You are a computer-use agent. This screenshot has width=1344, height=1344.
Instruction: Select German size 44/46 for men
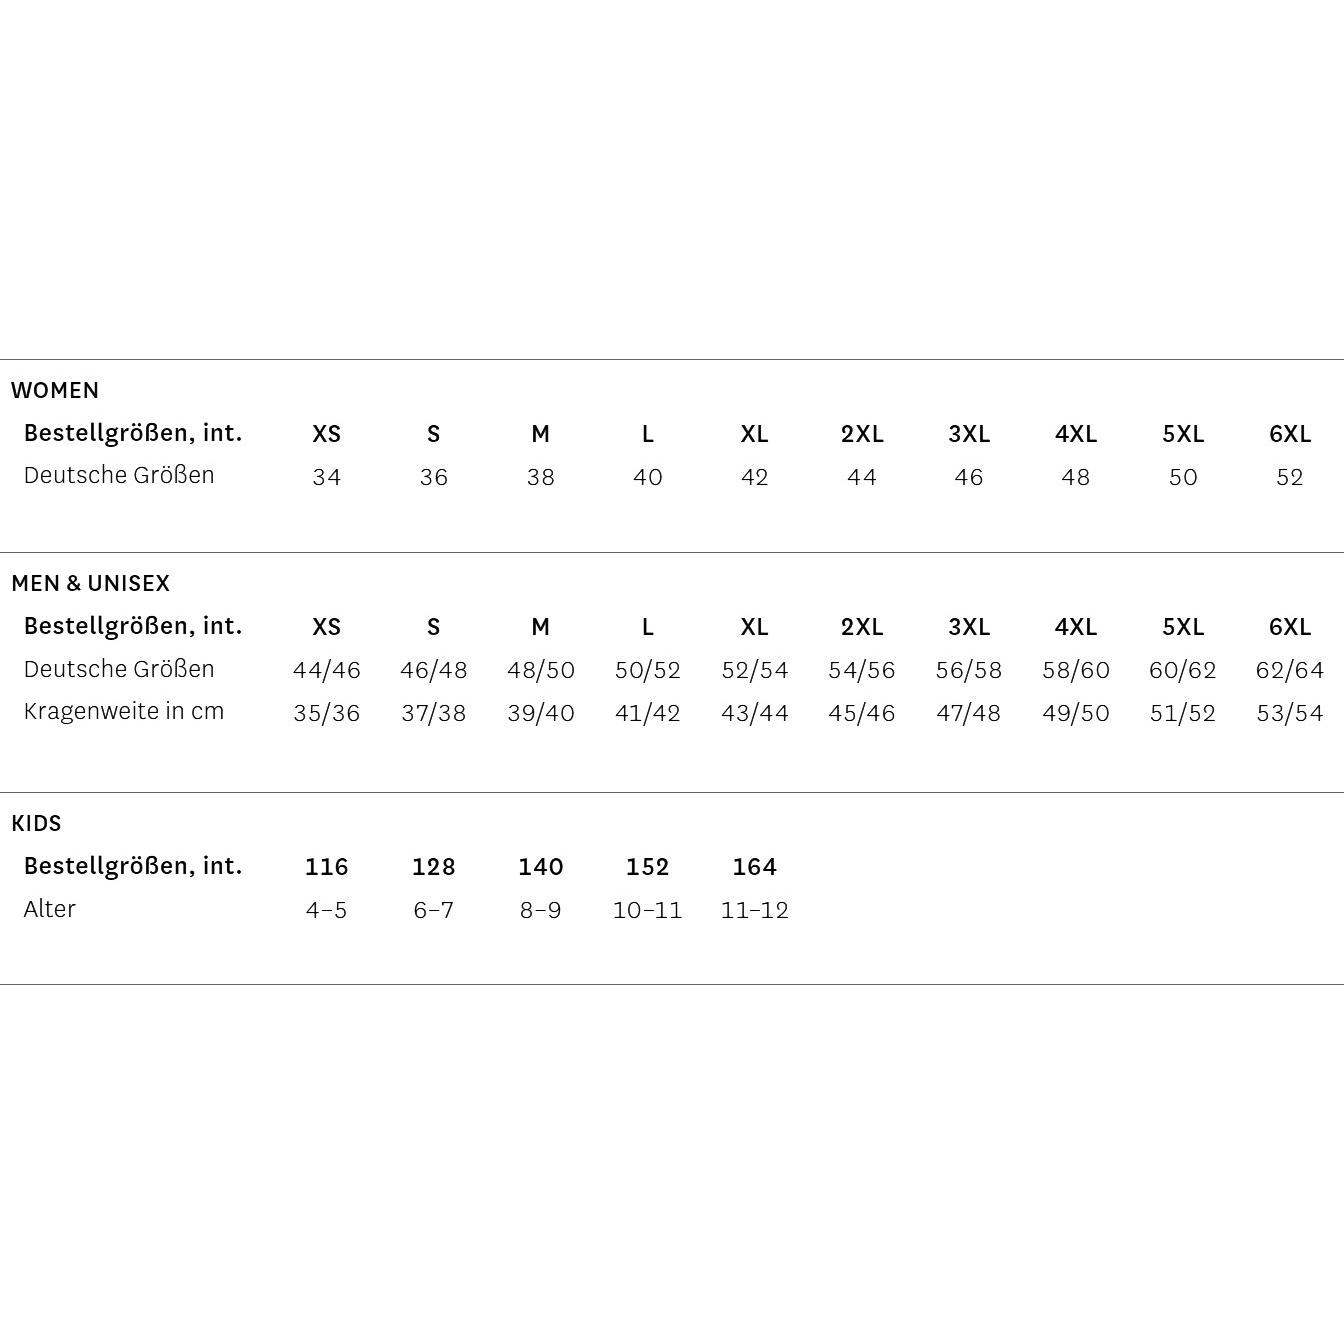click(327, 670)
